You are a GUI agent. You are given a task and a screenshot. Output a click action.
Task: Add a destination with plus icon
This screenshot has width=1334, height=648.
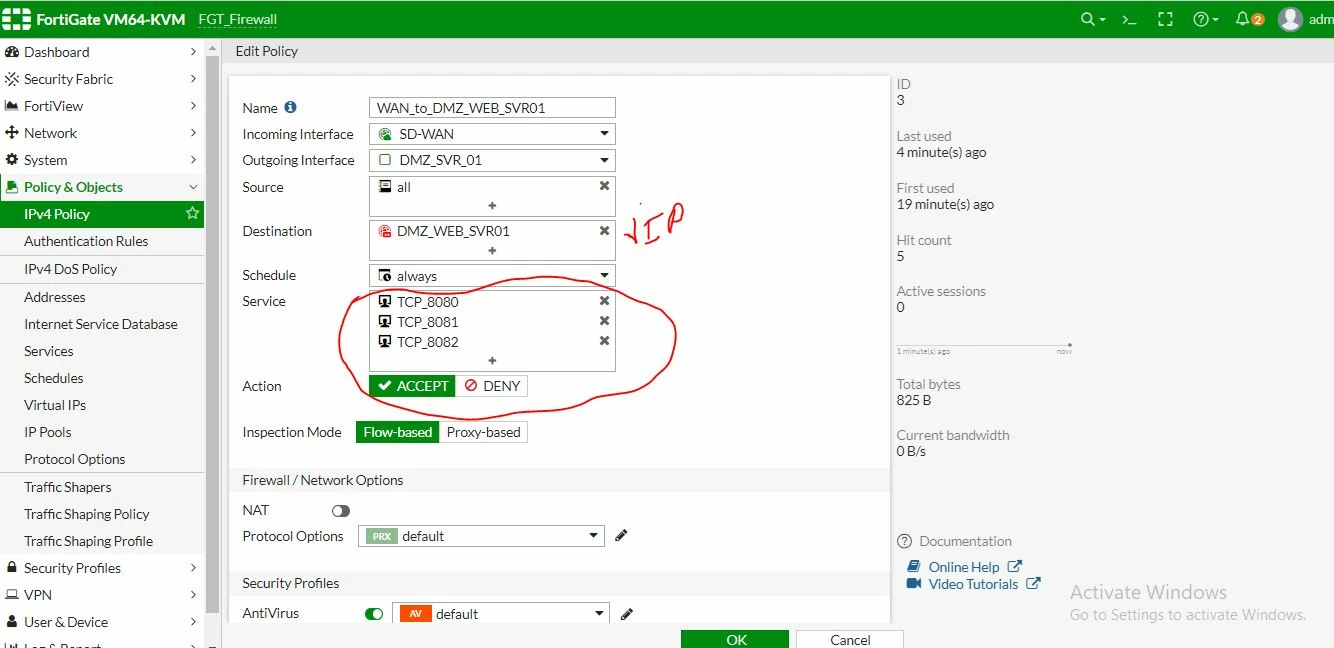492,251
